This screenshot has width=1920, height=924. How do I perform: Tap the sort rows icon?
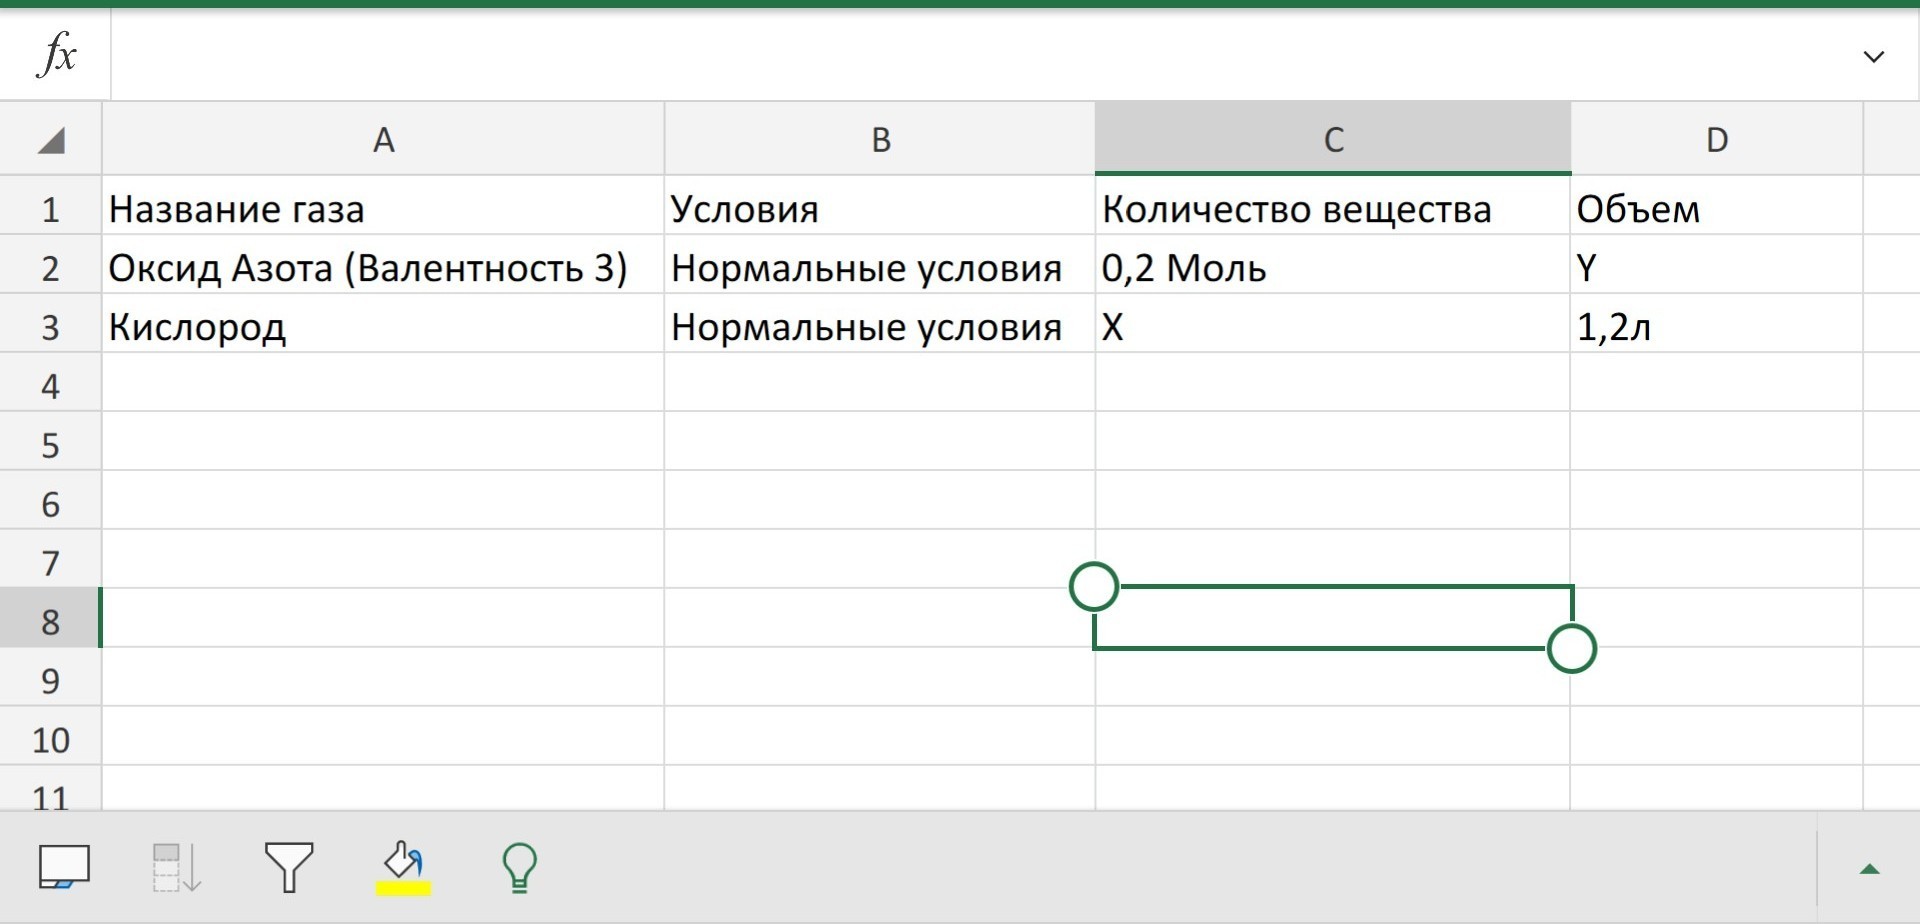[177, 867]
